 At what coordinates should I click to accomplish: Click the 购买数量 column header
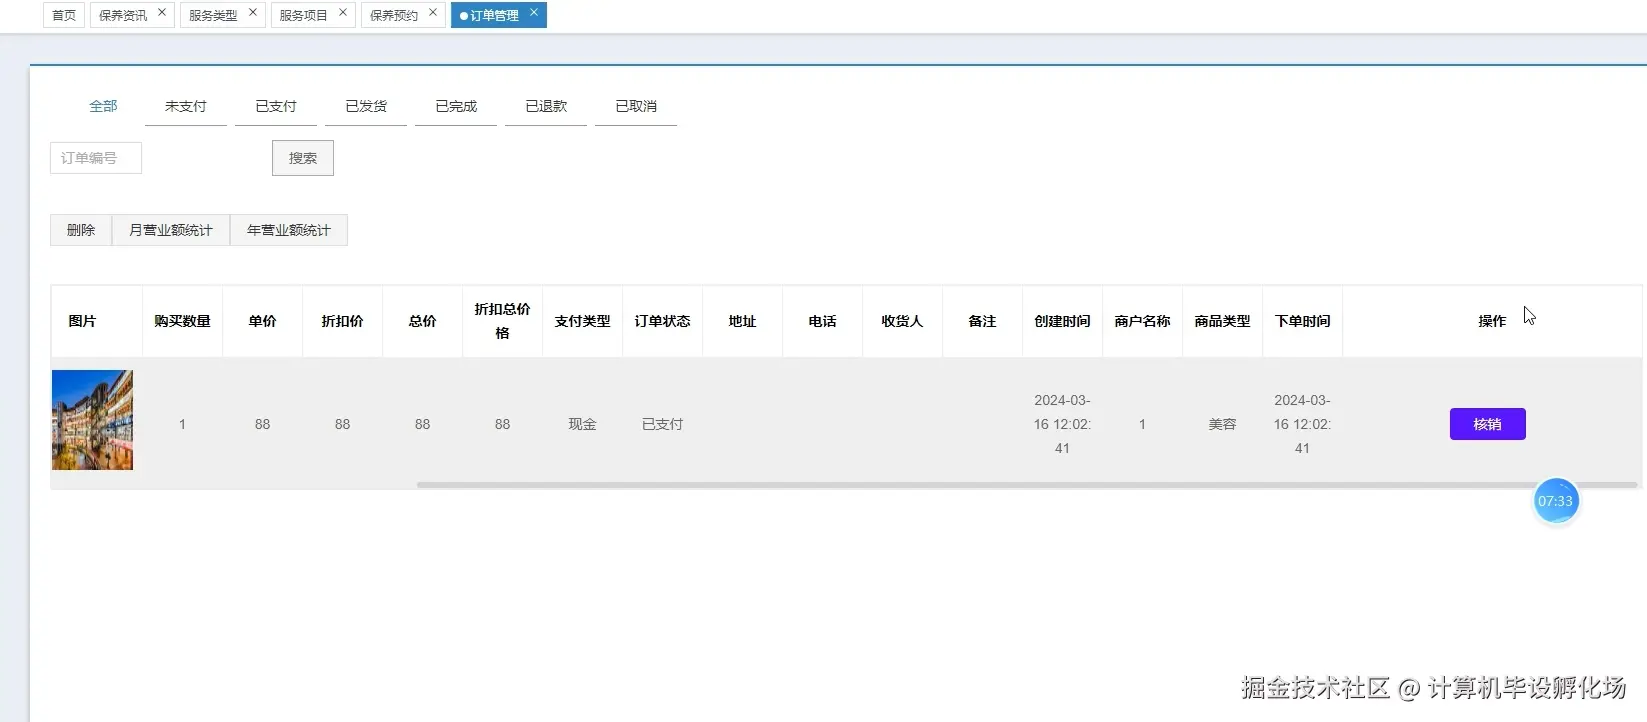pyautogui.click(x=182, y=321)
